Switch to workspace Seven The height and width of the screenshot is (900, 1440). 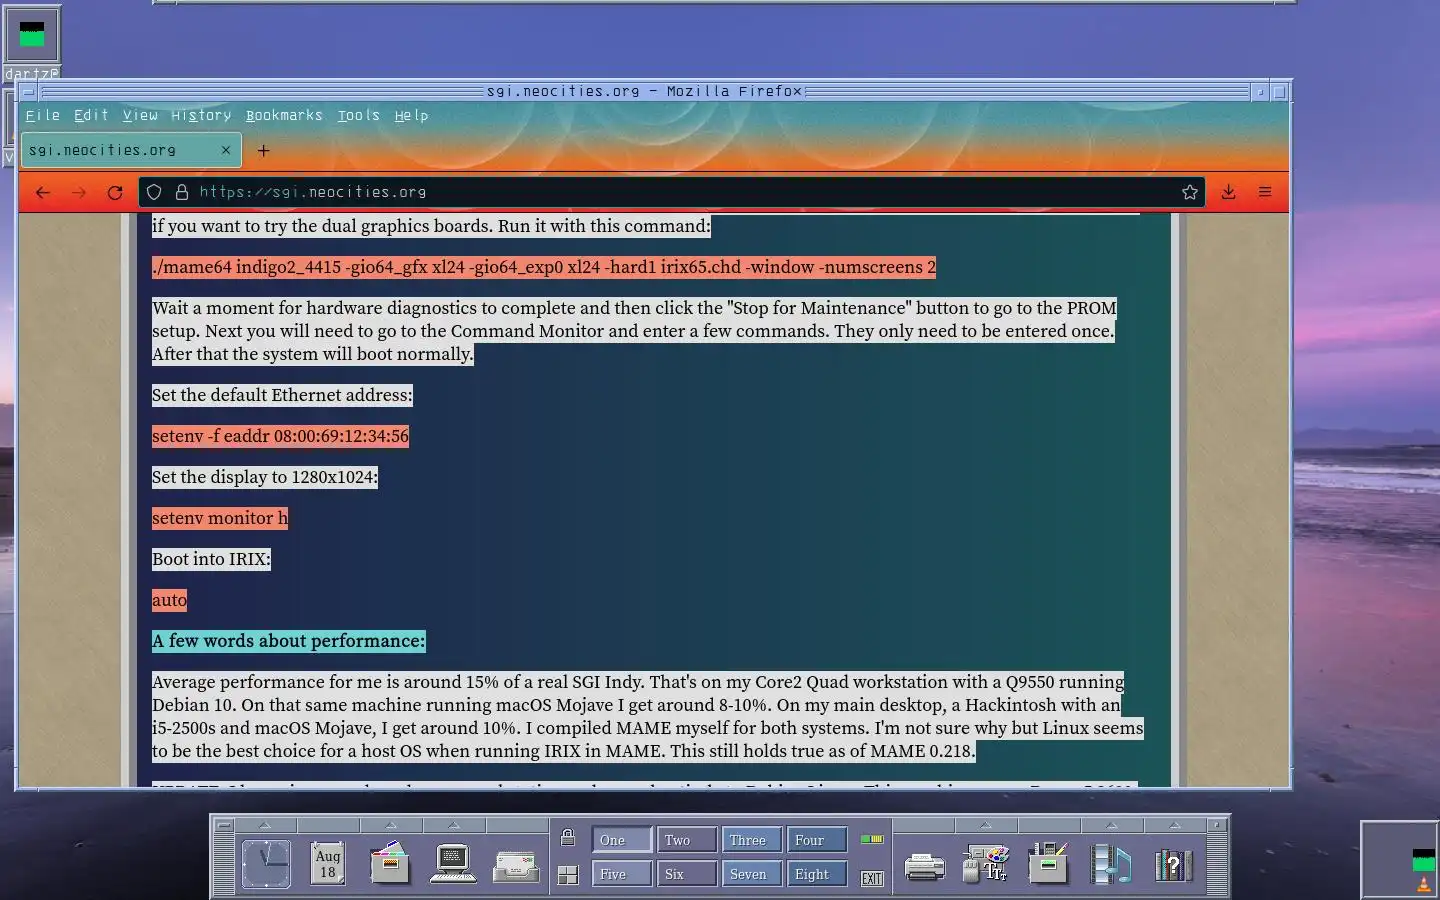(752, 874)
